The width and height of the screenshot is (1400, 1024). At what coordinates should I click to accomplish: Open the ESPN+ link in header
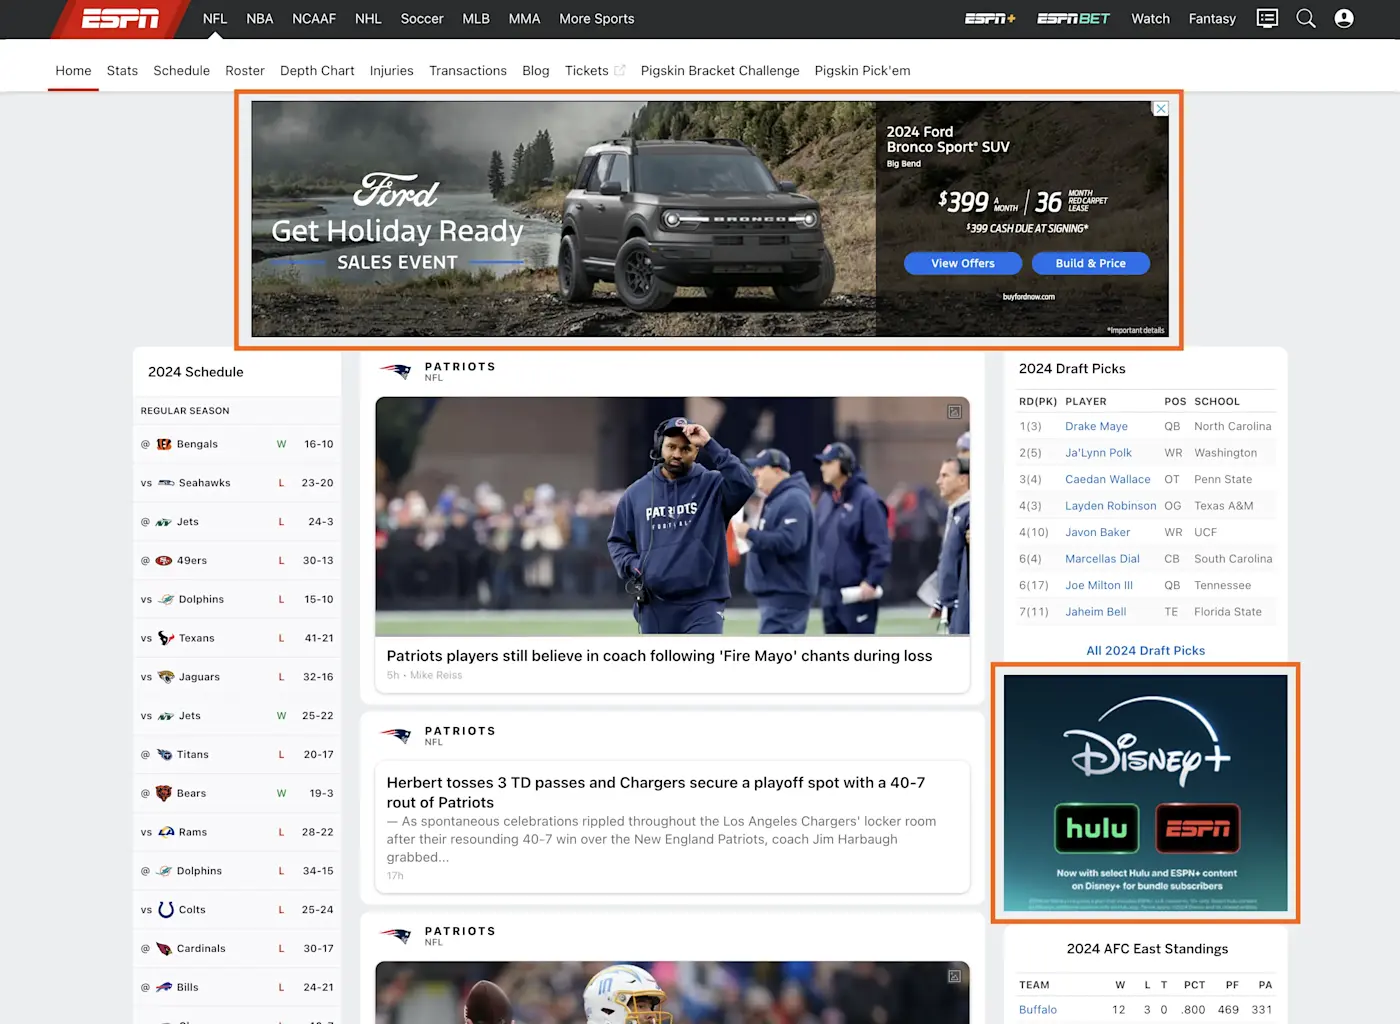pos(990,18)
